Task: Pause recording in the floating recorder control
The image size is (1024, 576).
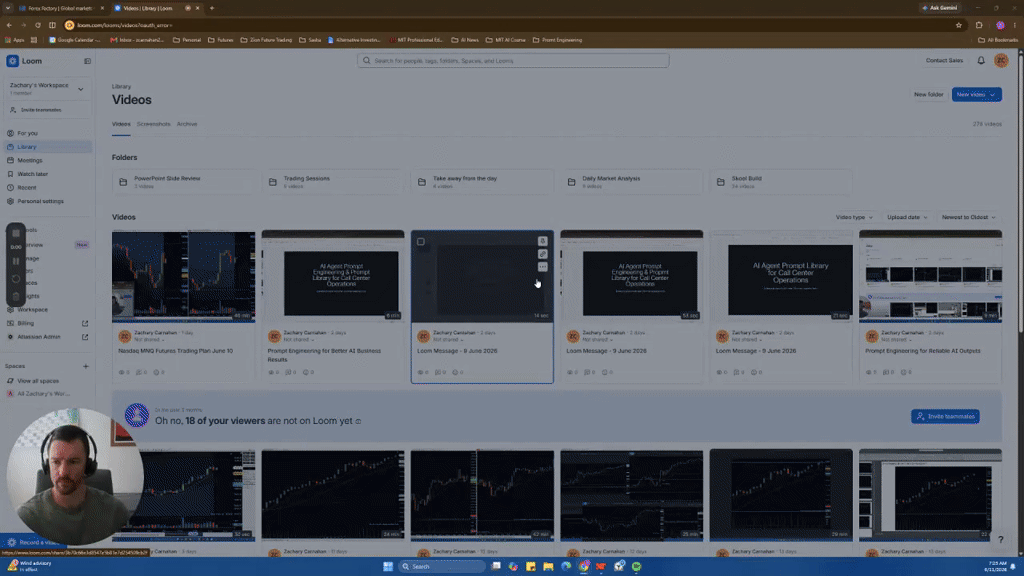Action: coord(16,261)
